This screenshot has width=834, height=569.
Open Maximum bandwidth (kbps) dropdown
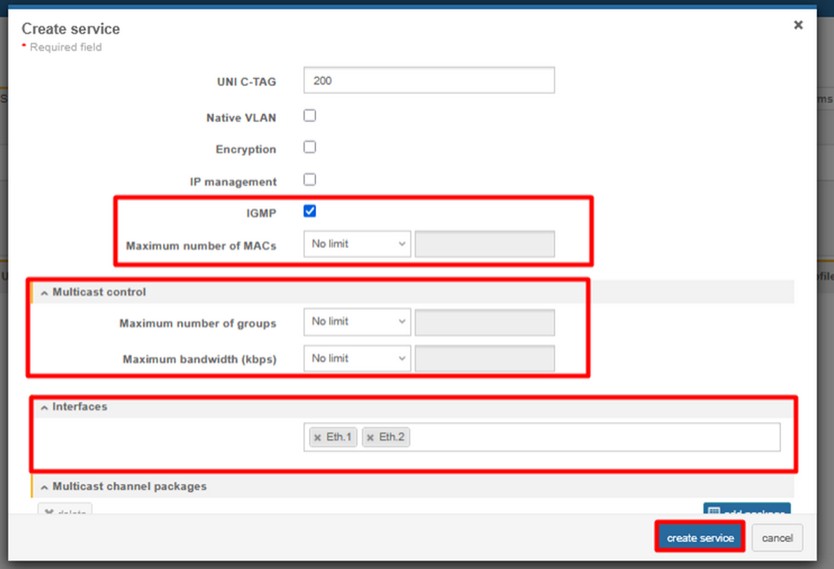[x=357, y=358]
